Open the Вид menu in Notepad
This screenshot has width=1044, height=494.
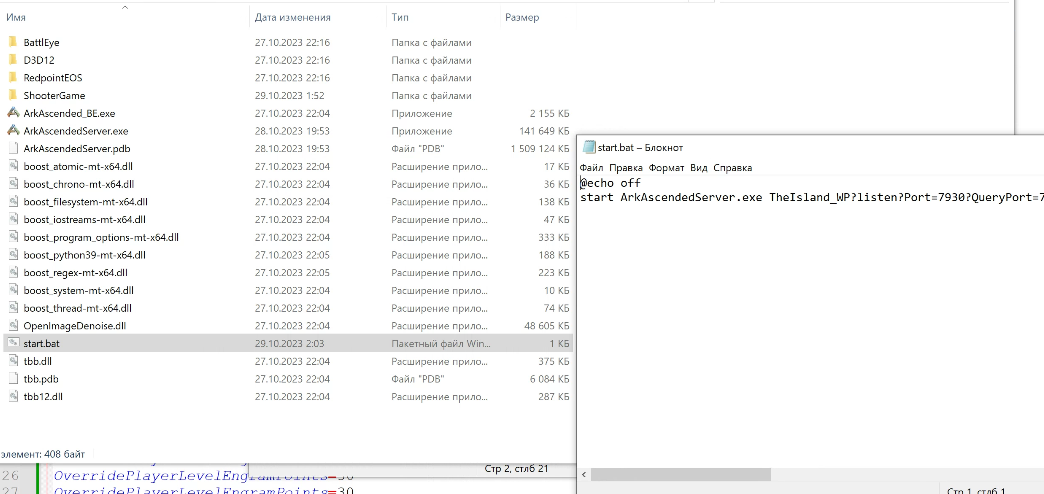[x=699, y=168]
